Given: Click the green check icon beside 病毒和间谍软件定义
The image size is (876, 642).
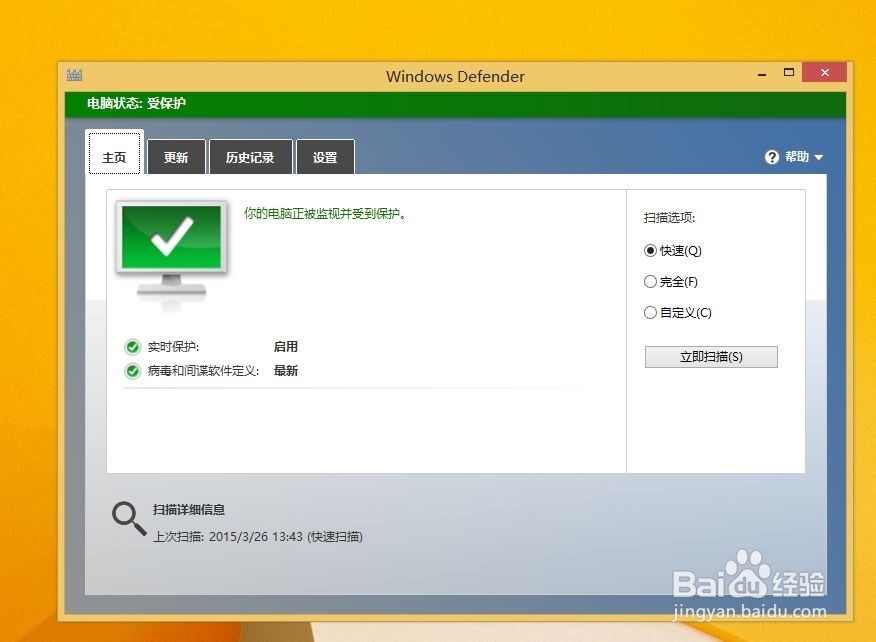Looking at the screenshot, I should click(x=132, y=371).
